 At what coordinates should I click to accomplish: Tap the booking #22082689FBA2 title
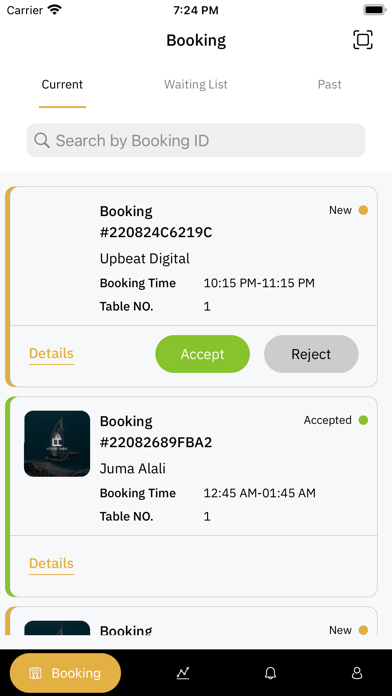(156, 431)
